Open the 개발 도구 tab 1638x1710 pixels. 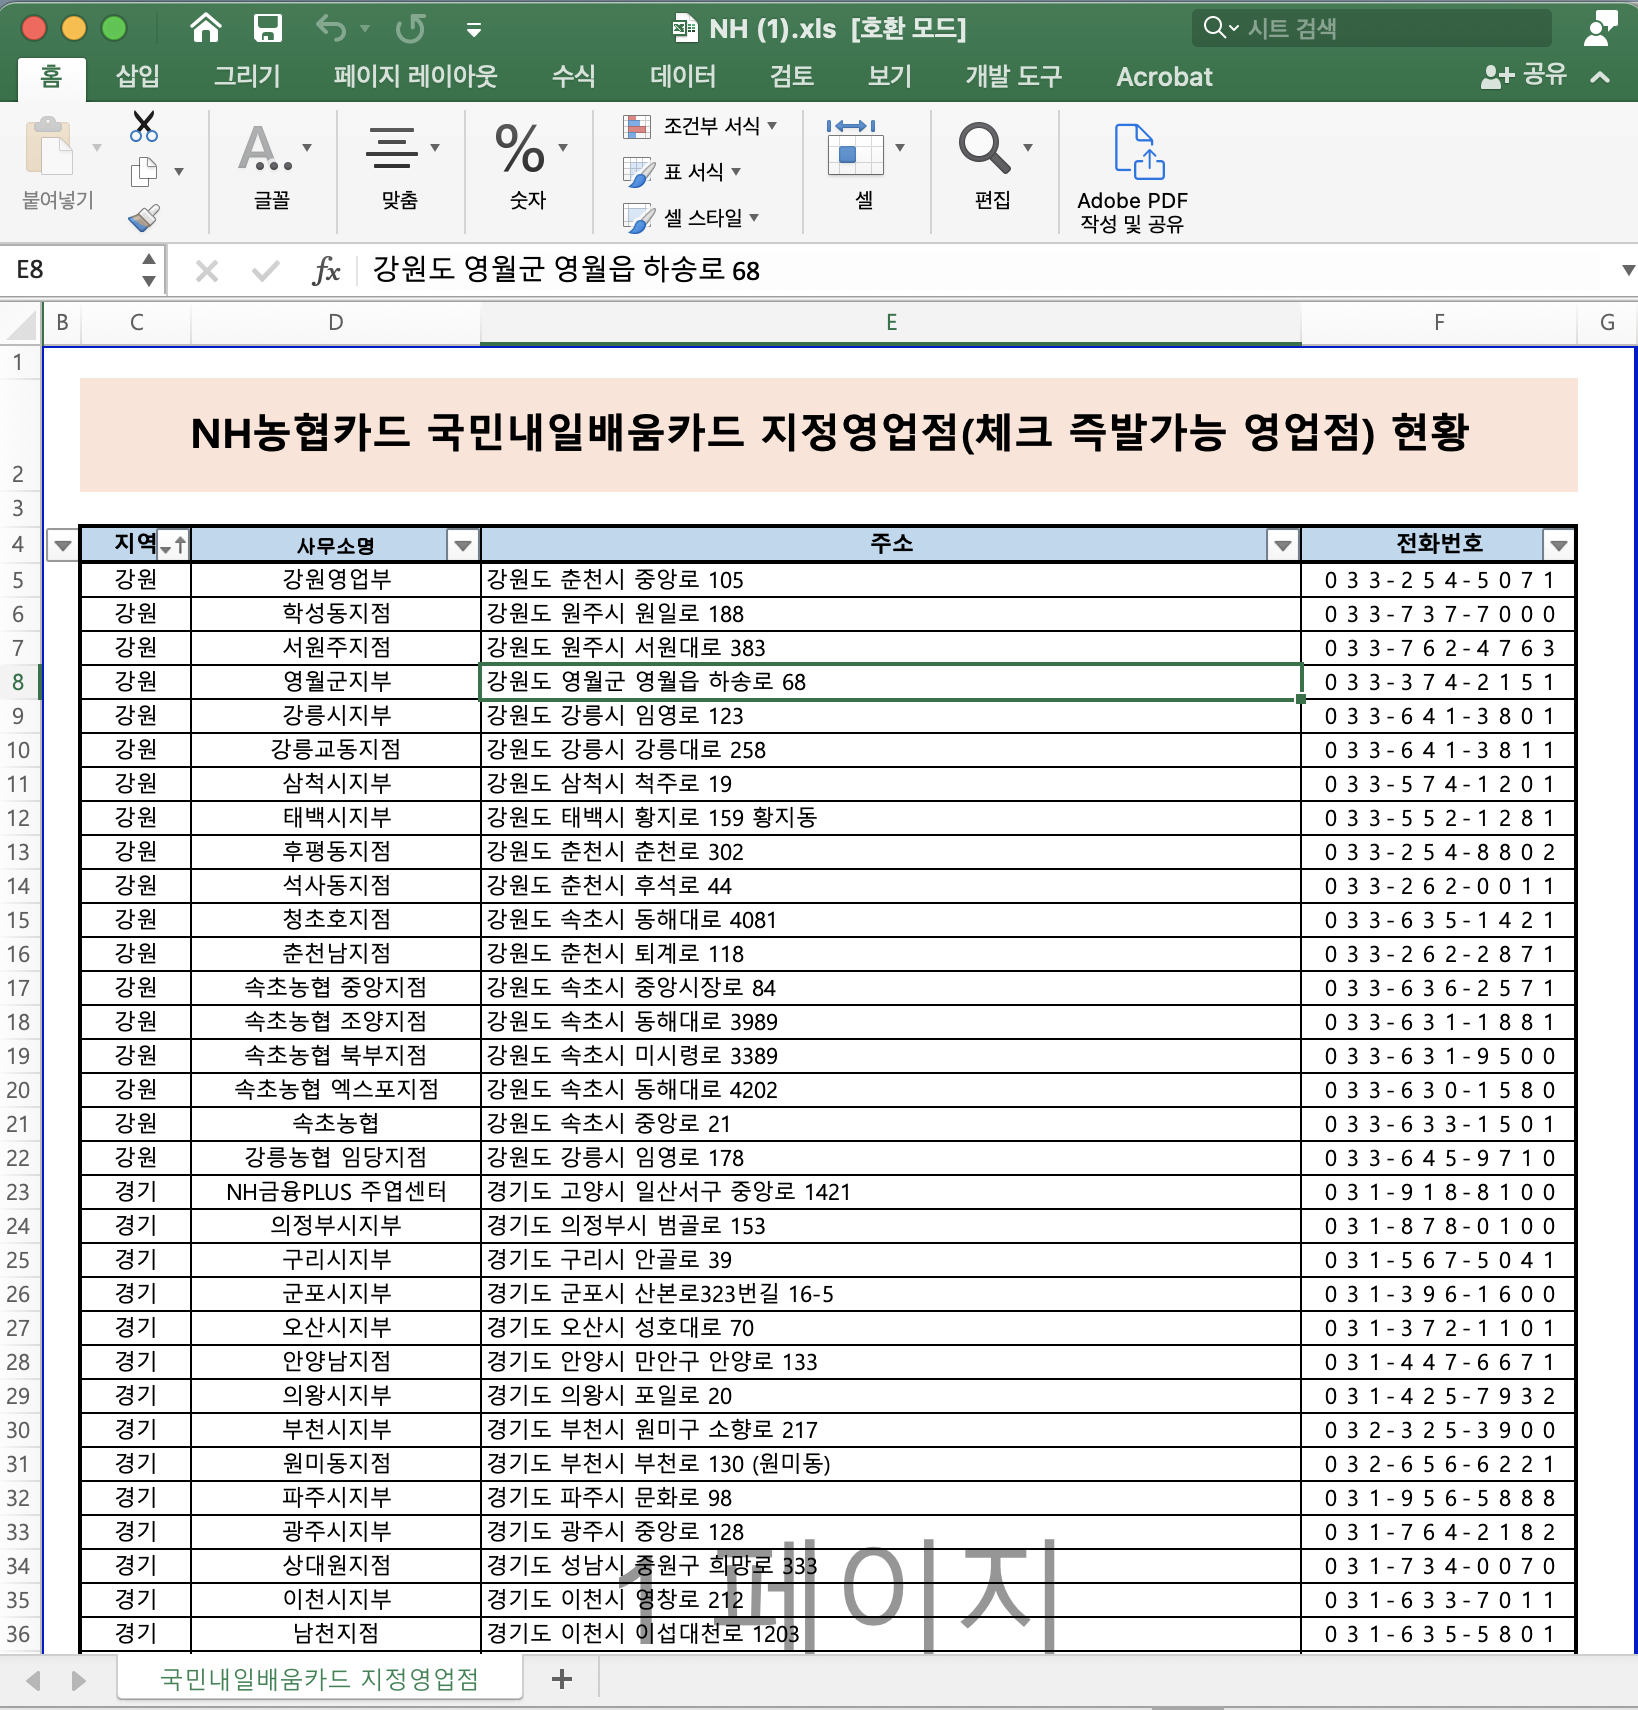click(x=1013, y=77)
